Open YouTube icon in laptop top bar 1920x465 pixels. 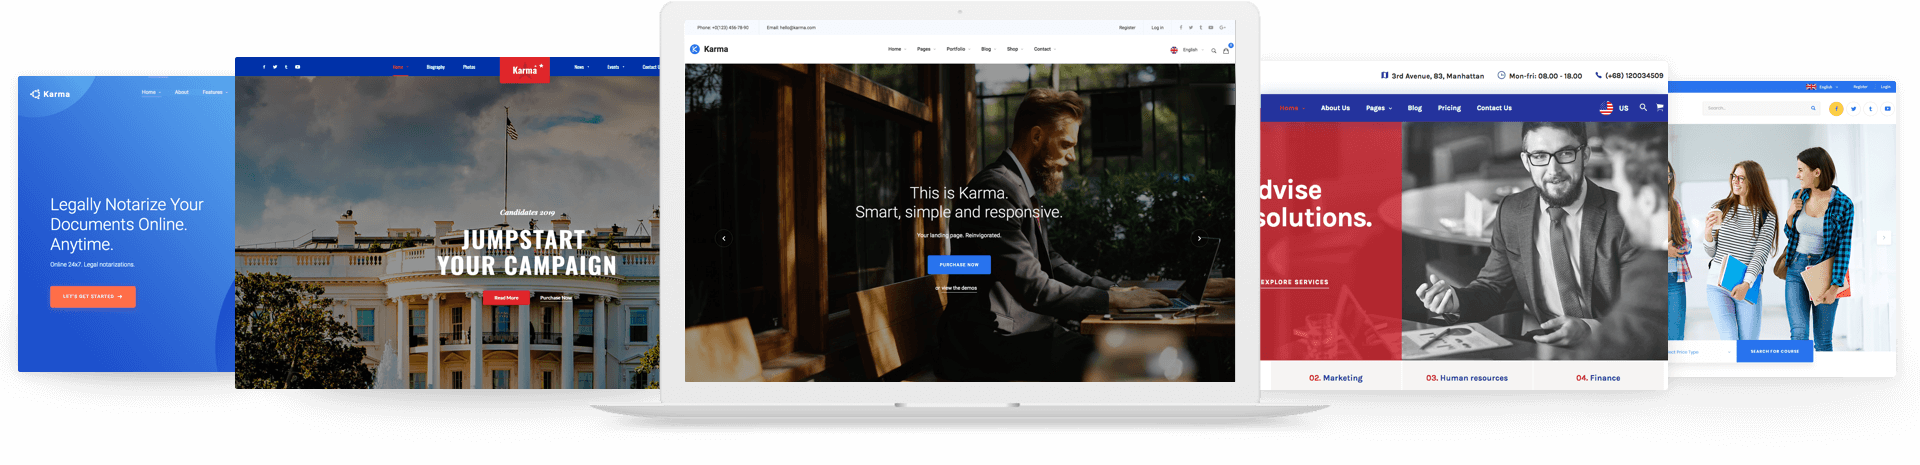pyautogui.click(x=1211, y=28)
